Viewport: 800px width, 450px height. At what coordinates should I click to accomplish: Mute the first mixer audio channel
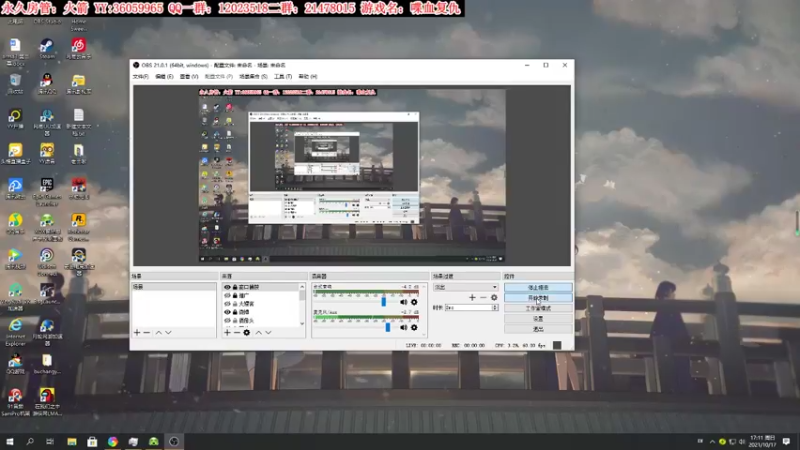404,303
